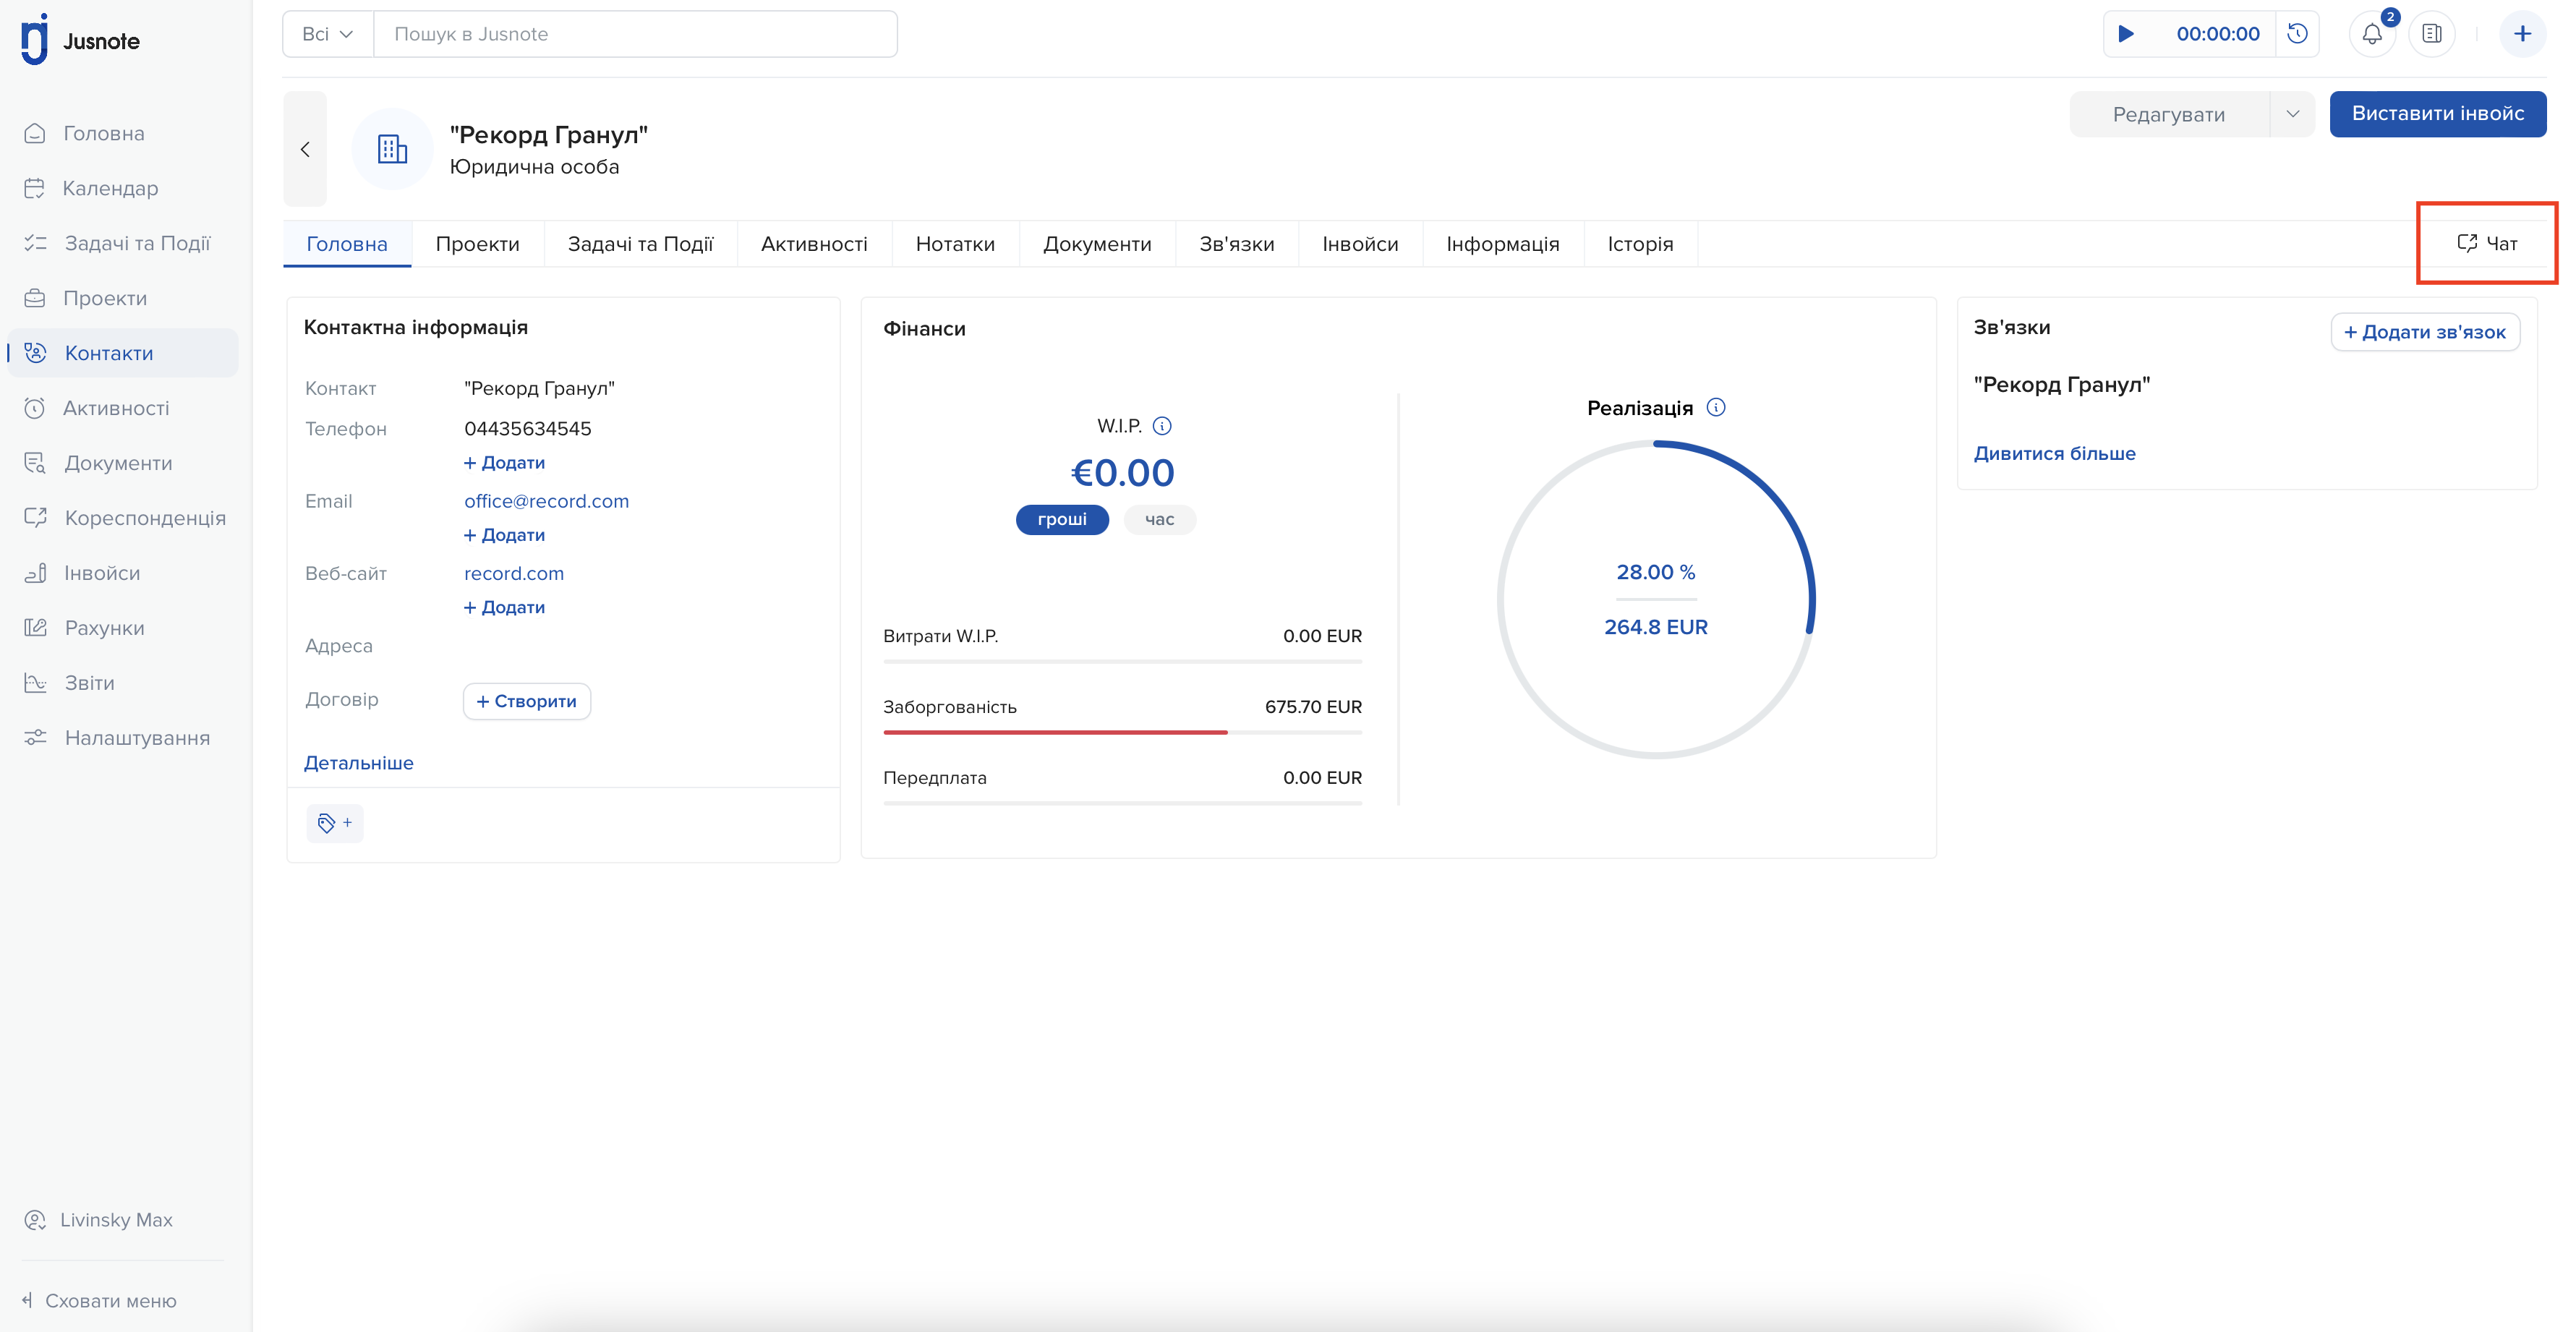This screenshot has height=1332, width=2576.
Task: Click the 264.8 EUR value
Action: 1656,627
